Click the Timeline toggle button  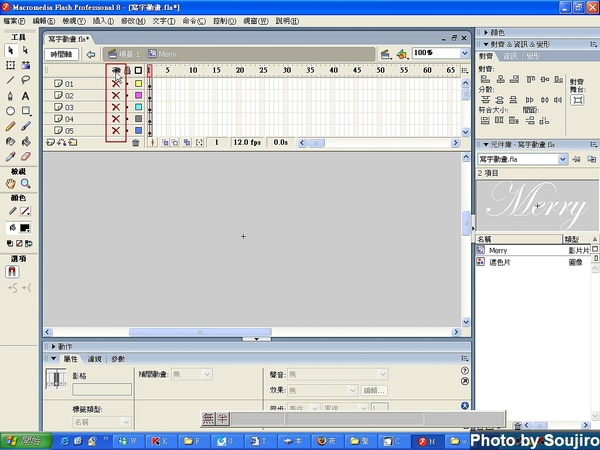(61, 54)
